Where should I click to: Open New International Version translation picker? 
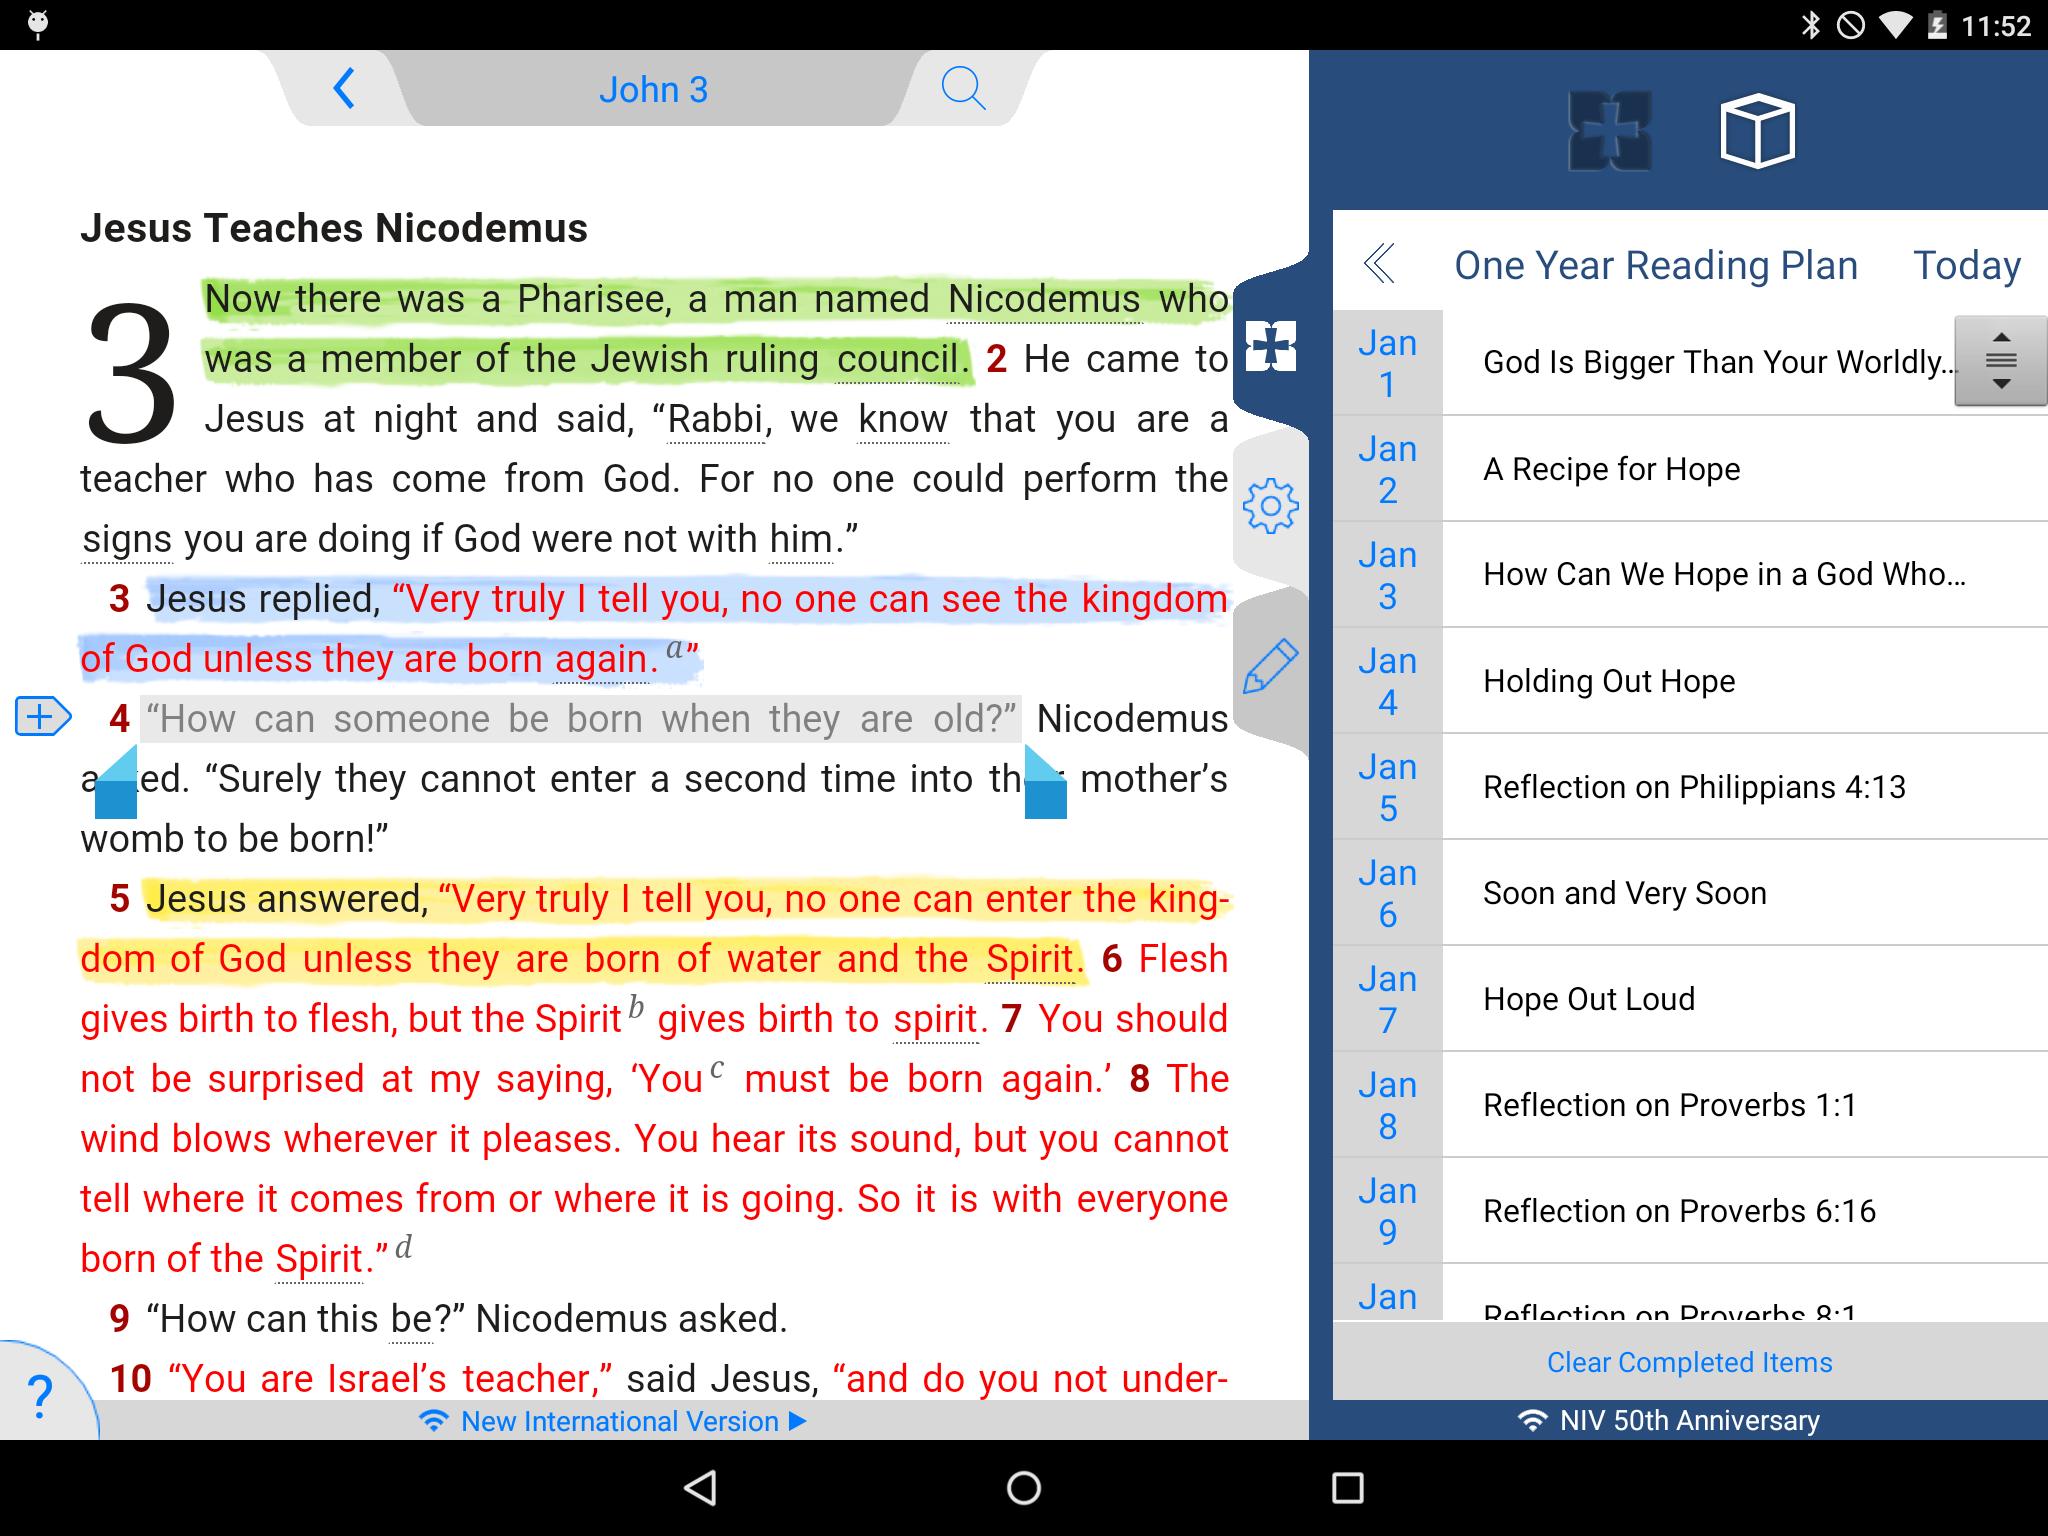pos(614,1421)
